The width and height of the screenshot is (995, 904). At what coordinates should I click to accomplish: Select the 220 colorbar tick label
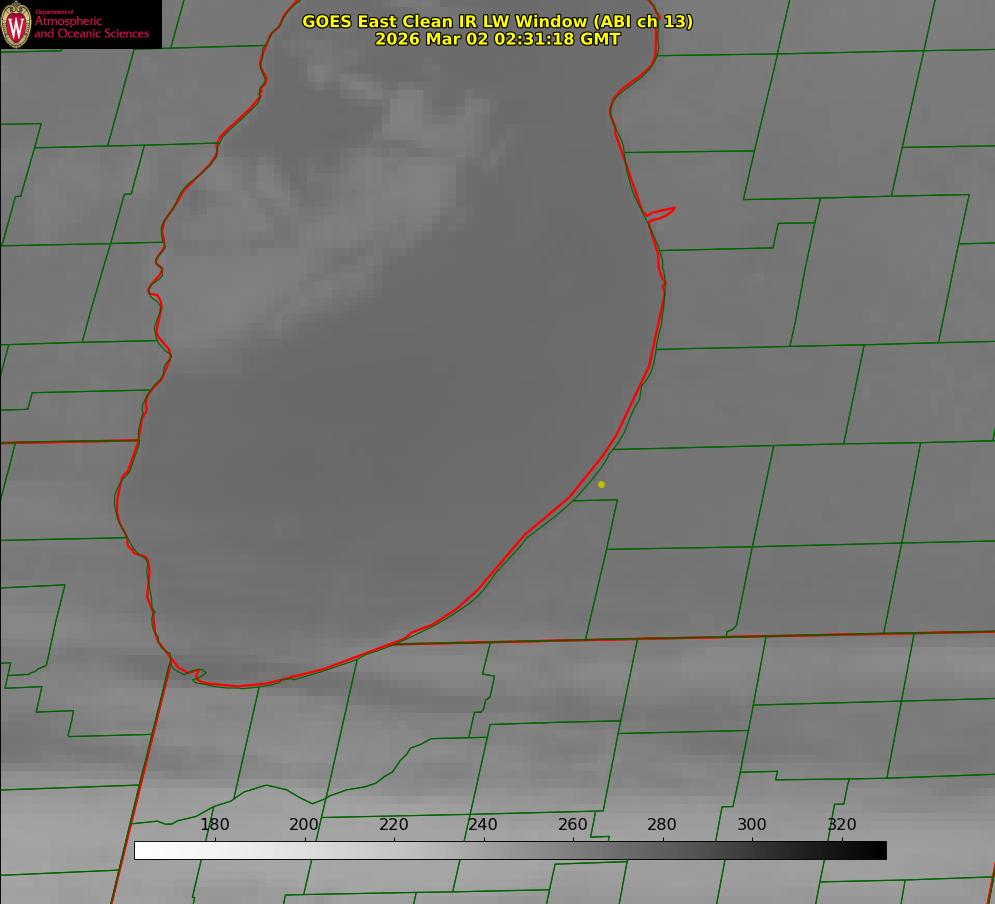[x=394, y=825]
